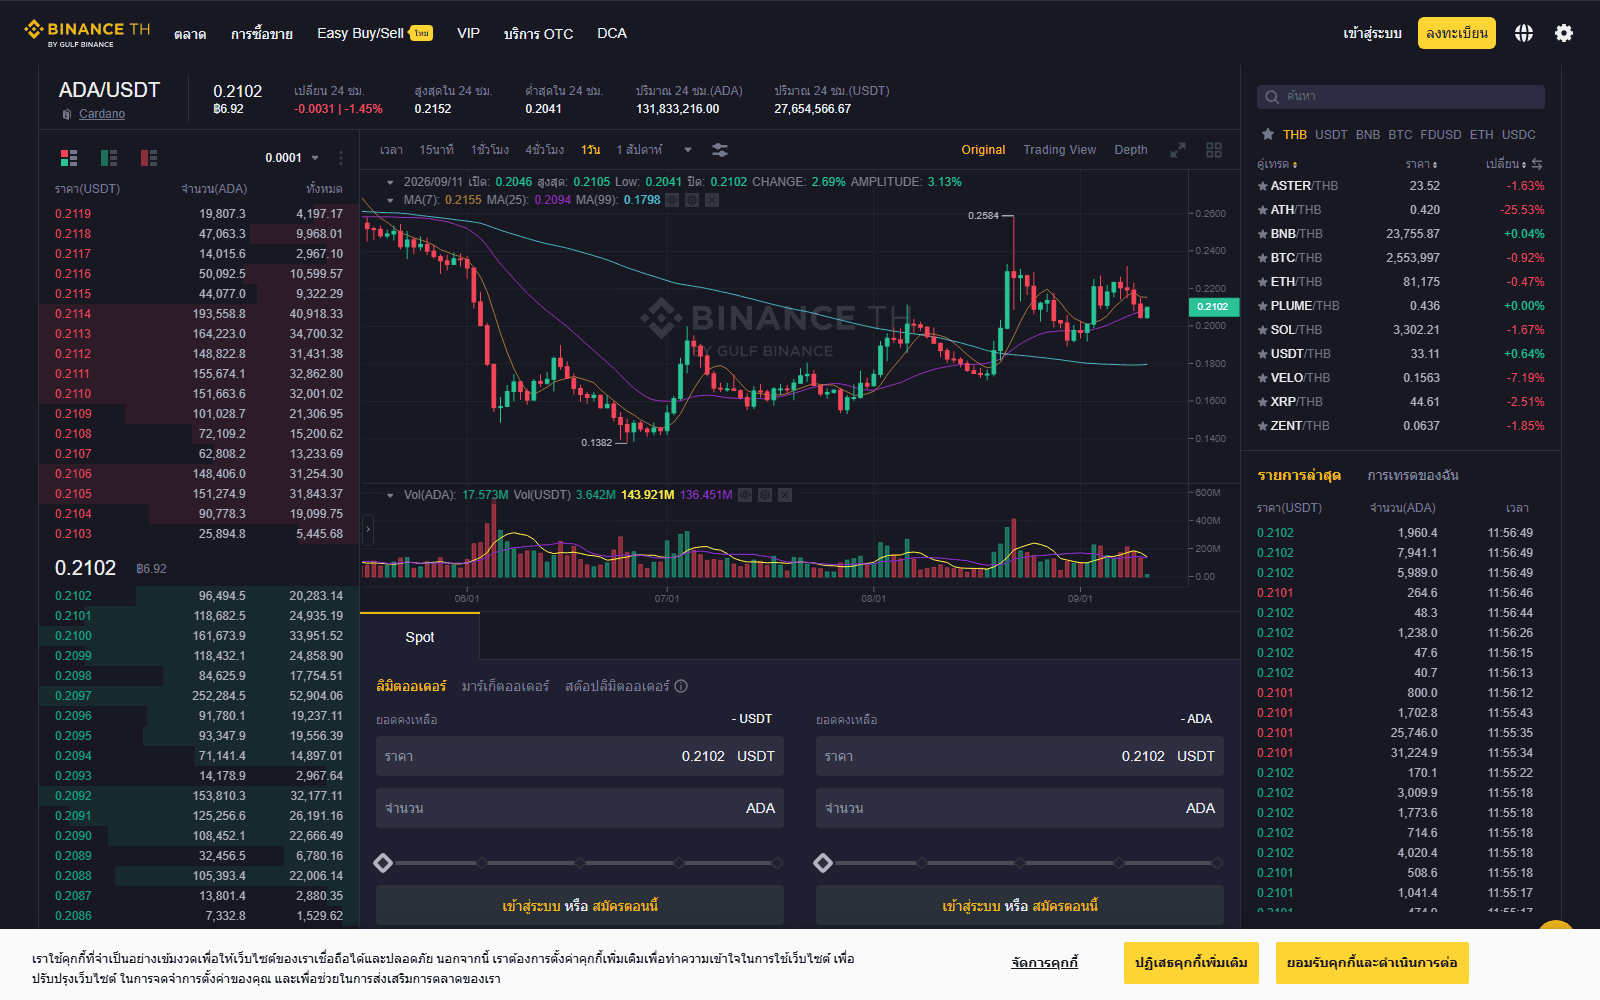Expand the chart to fullscreen
Image resolution: width=1600 pixels, height=1000 pixels.
tap(1178, 150)
